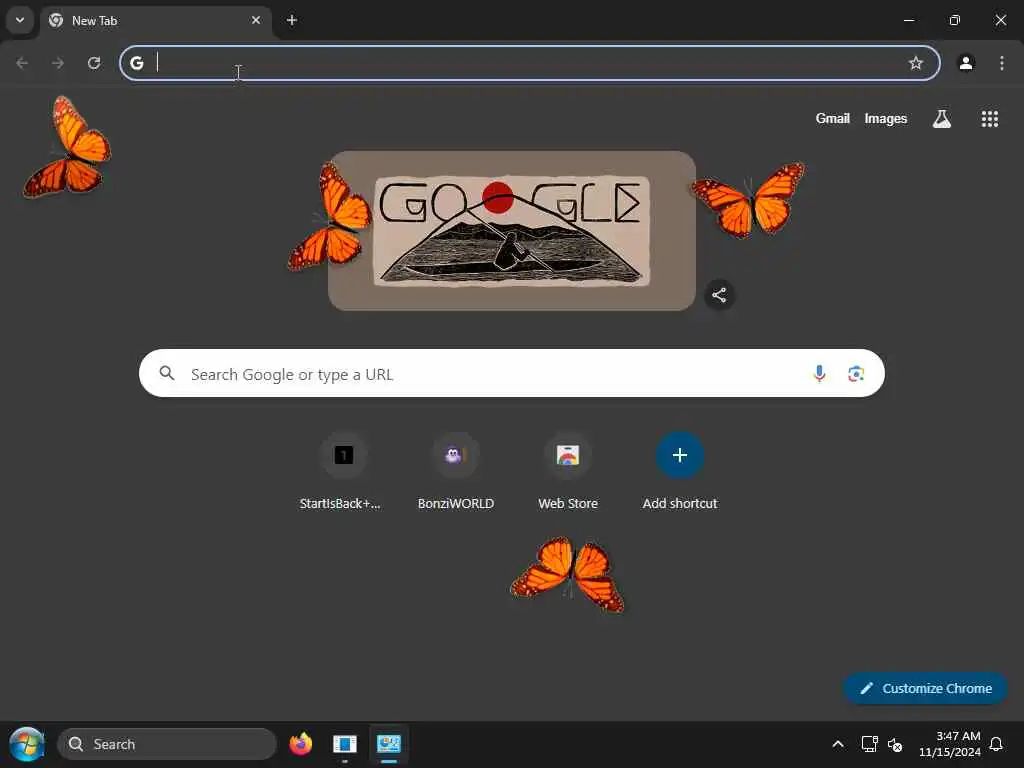Restore down the Chrome window

[954, 20]
